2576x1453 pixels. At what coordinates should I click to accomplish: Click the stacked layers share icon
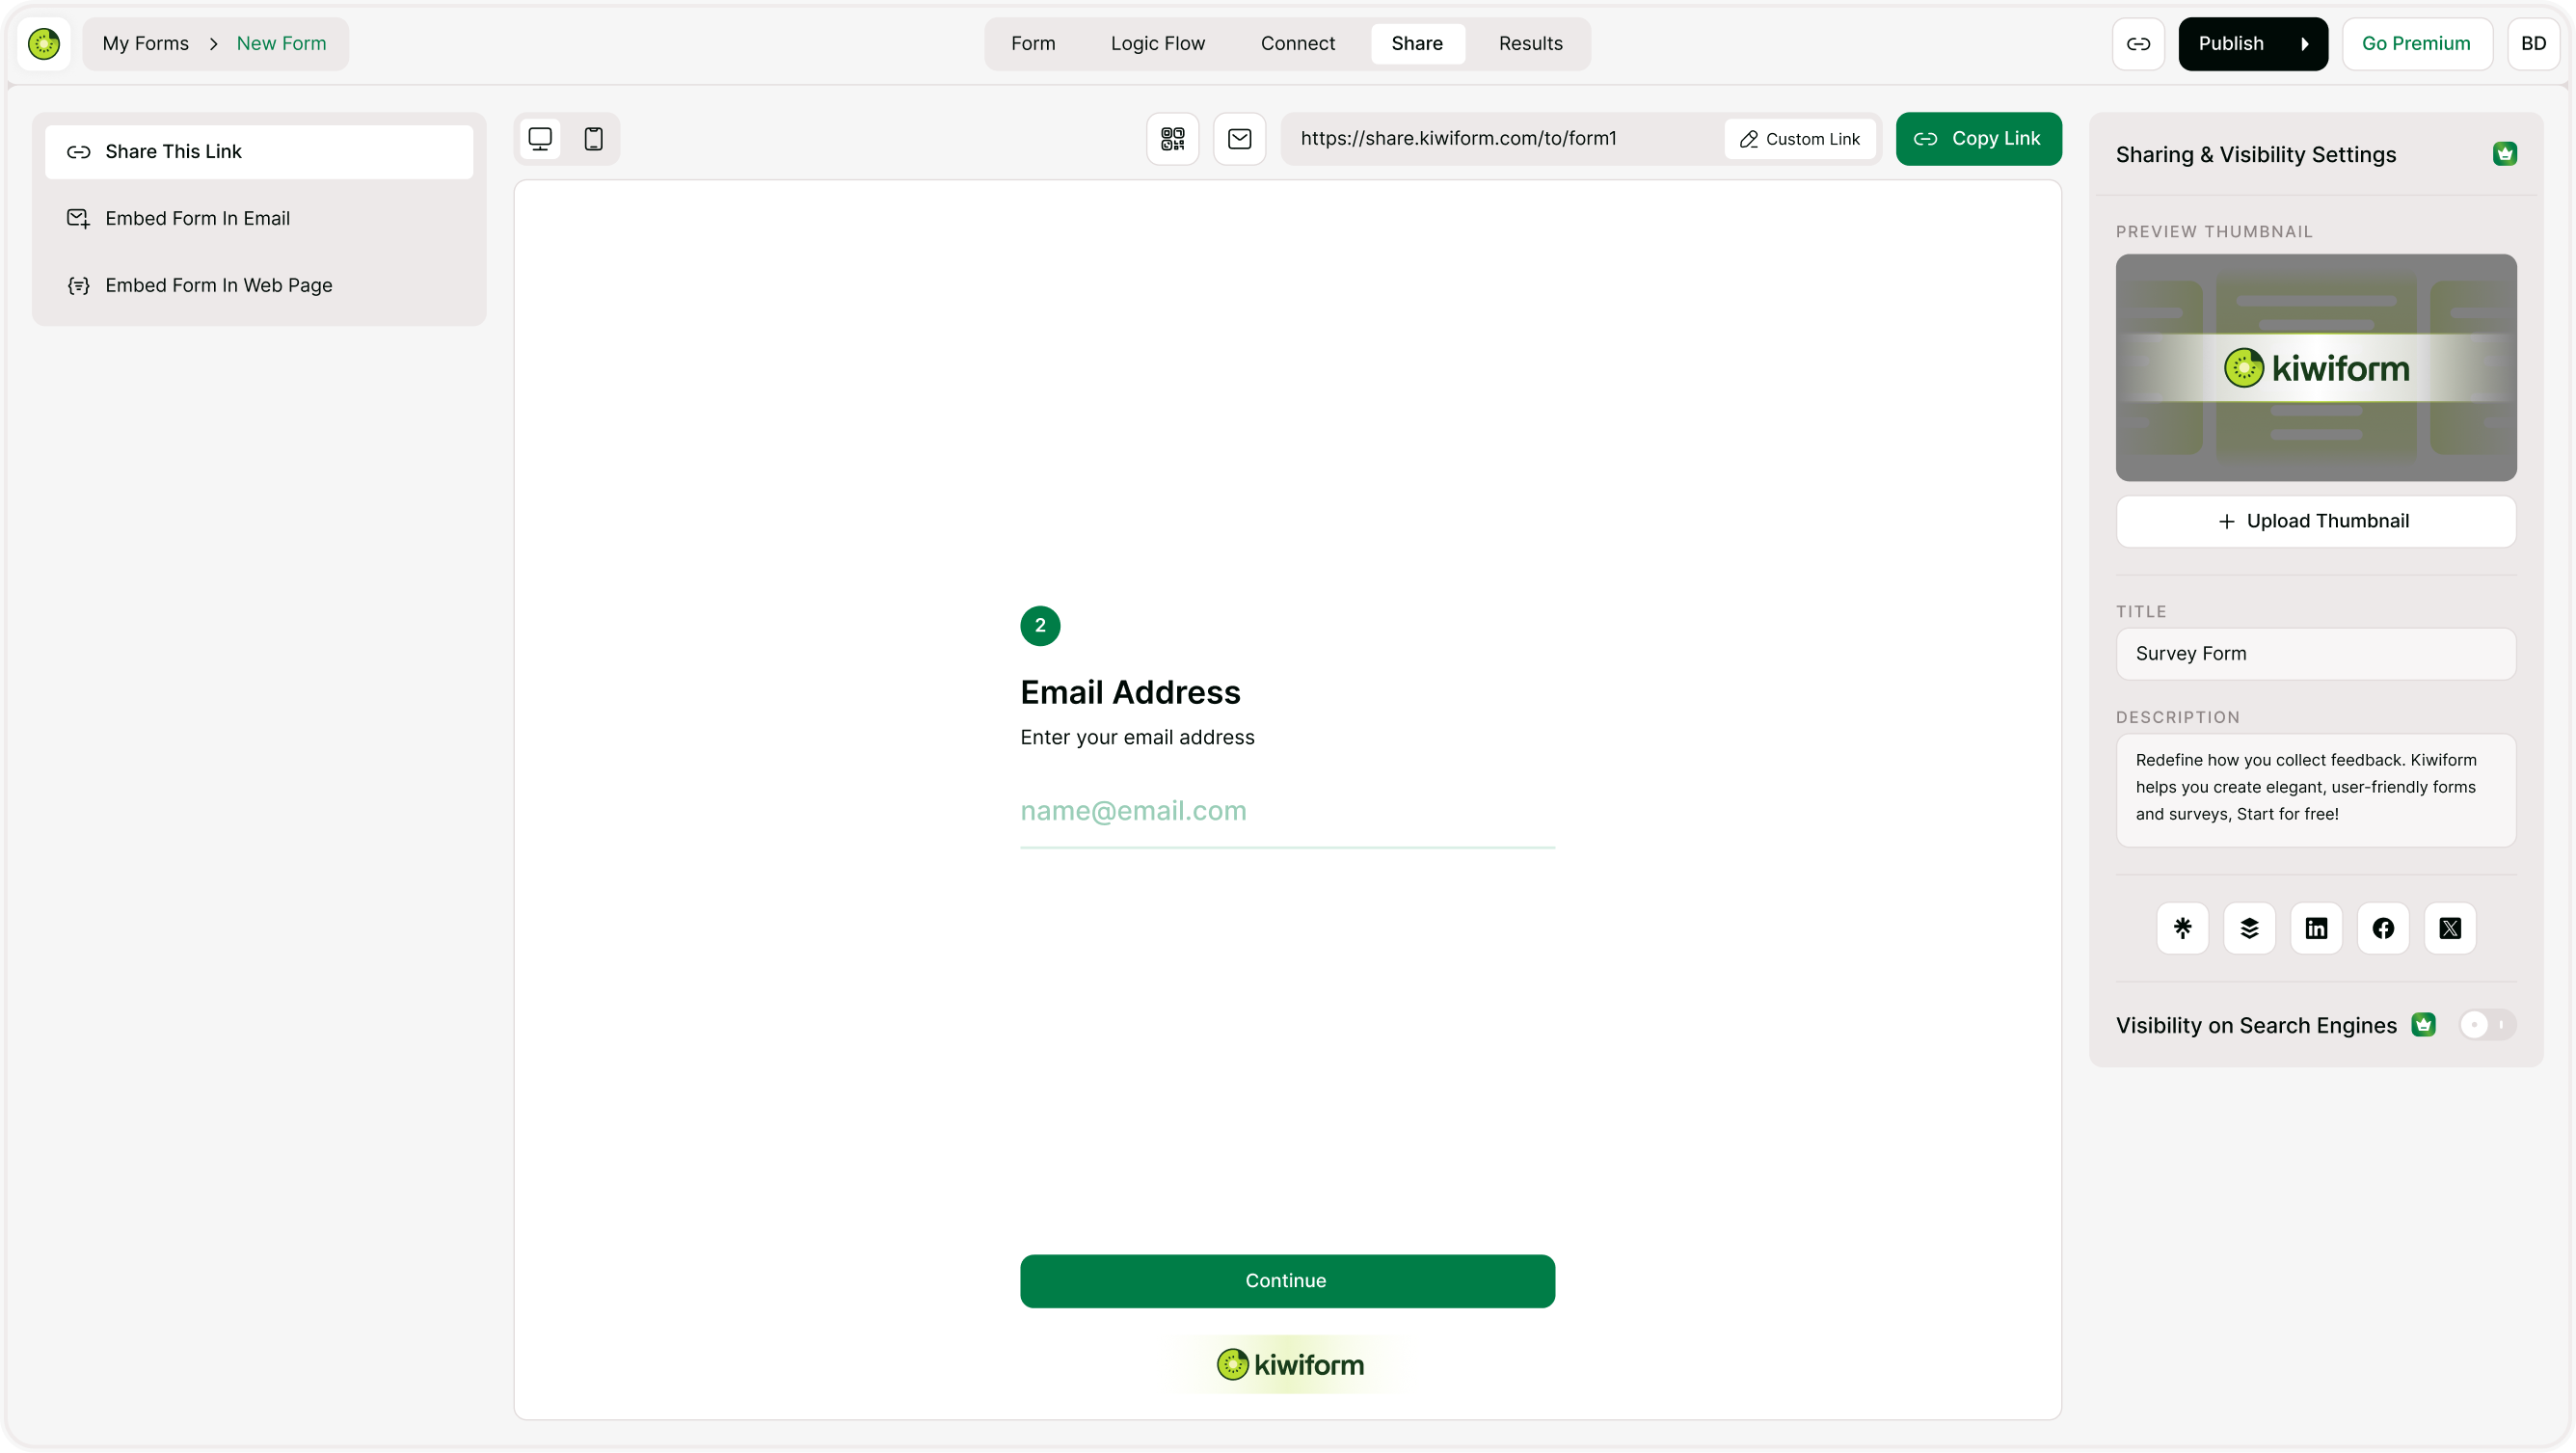pyautogui.click(x=2249, y=928)
